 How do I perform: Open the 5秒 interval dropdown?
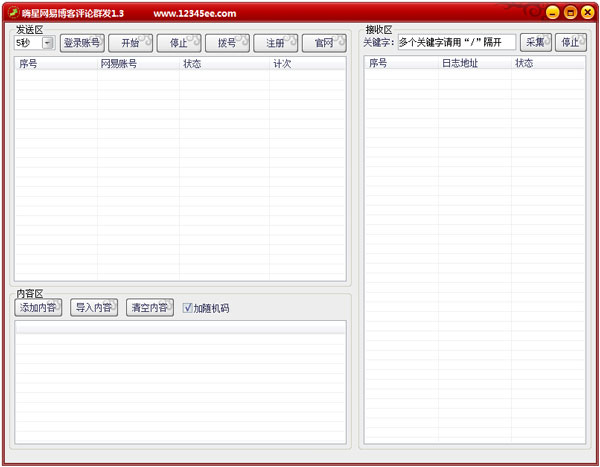(47, 43)
